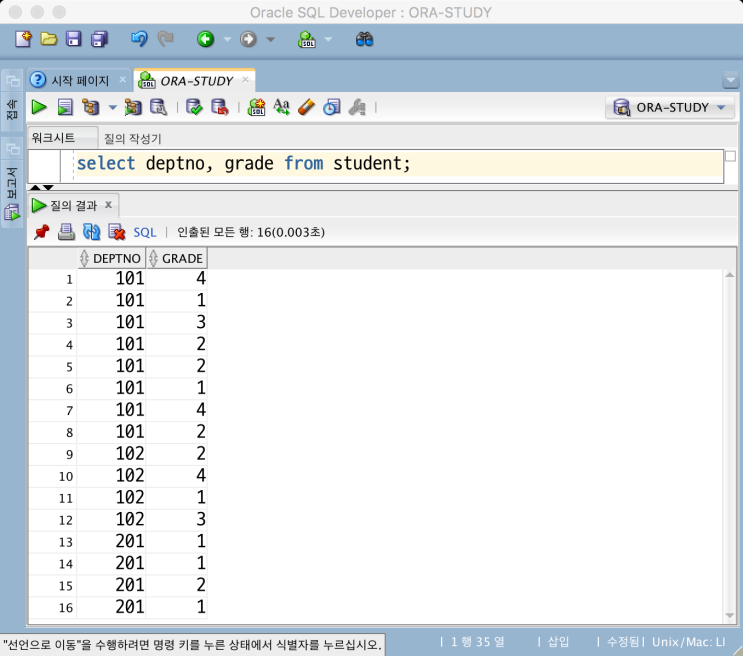Redo the last undone edit
Viewport: 743px width, 656px height.
(165, 39)
